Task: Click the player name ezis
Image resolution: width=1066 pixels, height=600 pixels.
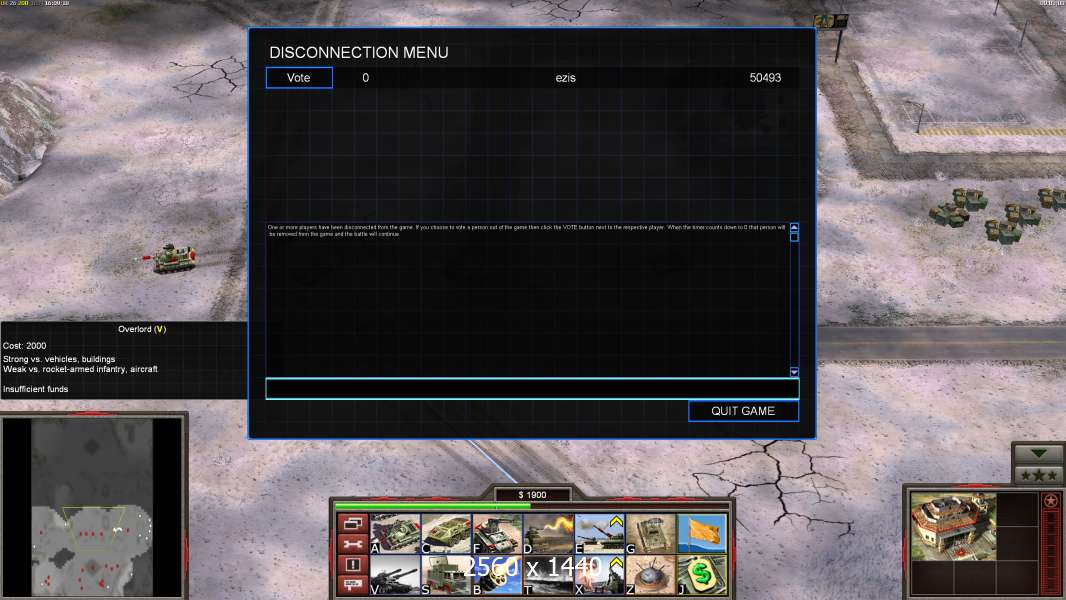Action: point(566,77)
